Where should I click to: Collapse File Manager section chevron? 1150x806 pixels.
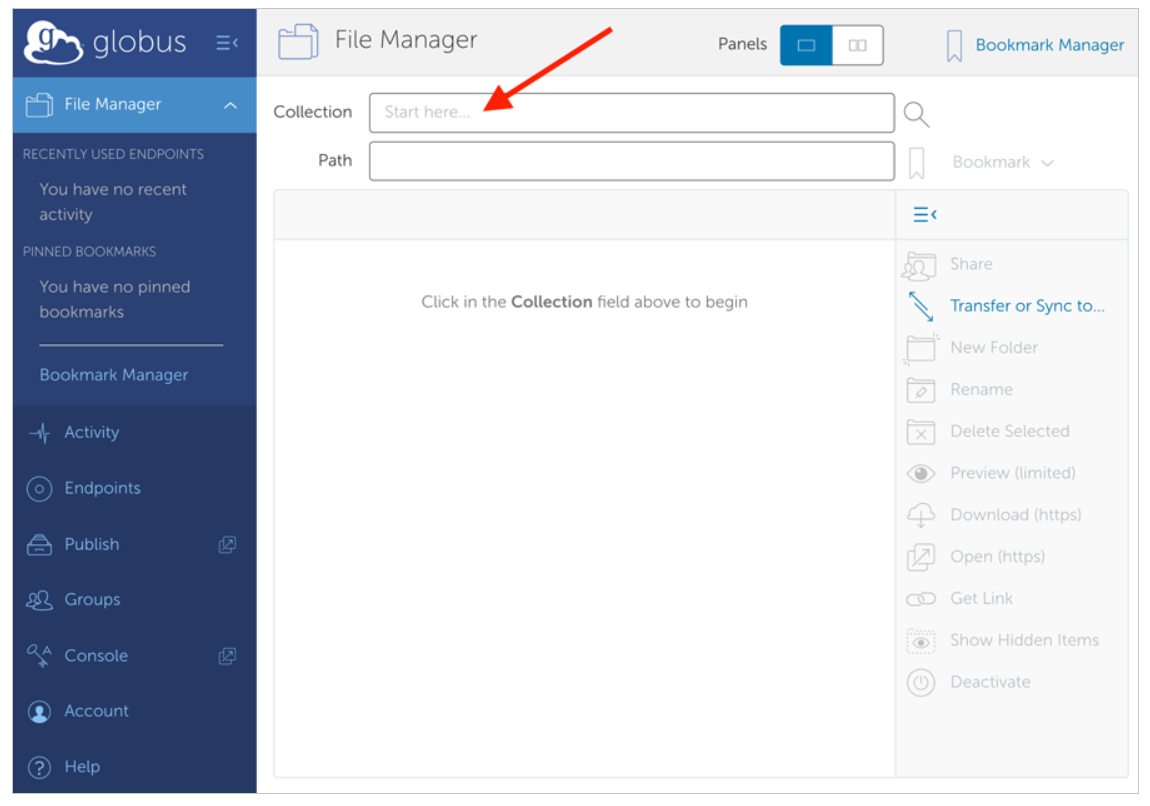tap(230, 106)
